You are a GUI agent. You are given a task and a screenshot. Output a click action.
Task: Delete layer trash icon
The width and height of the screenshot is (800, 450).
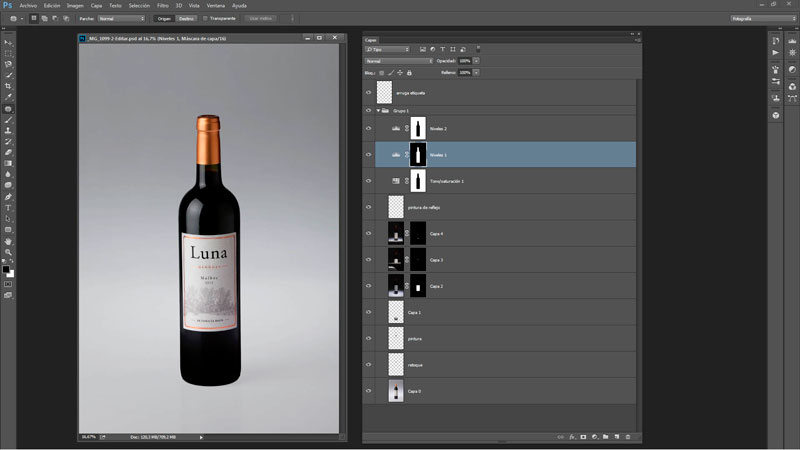pos(628,437)
